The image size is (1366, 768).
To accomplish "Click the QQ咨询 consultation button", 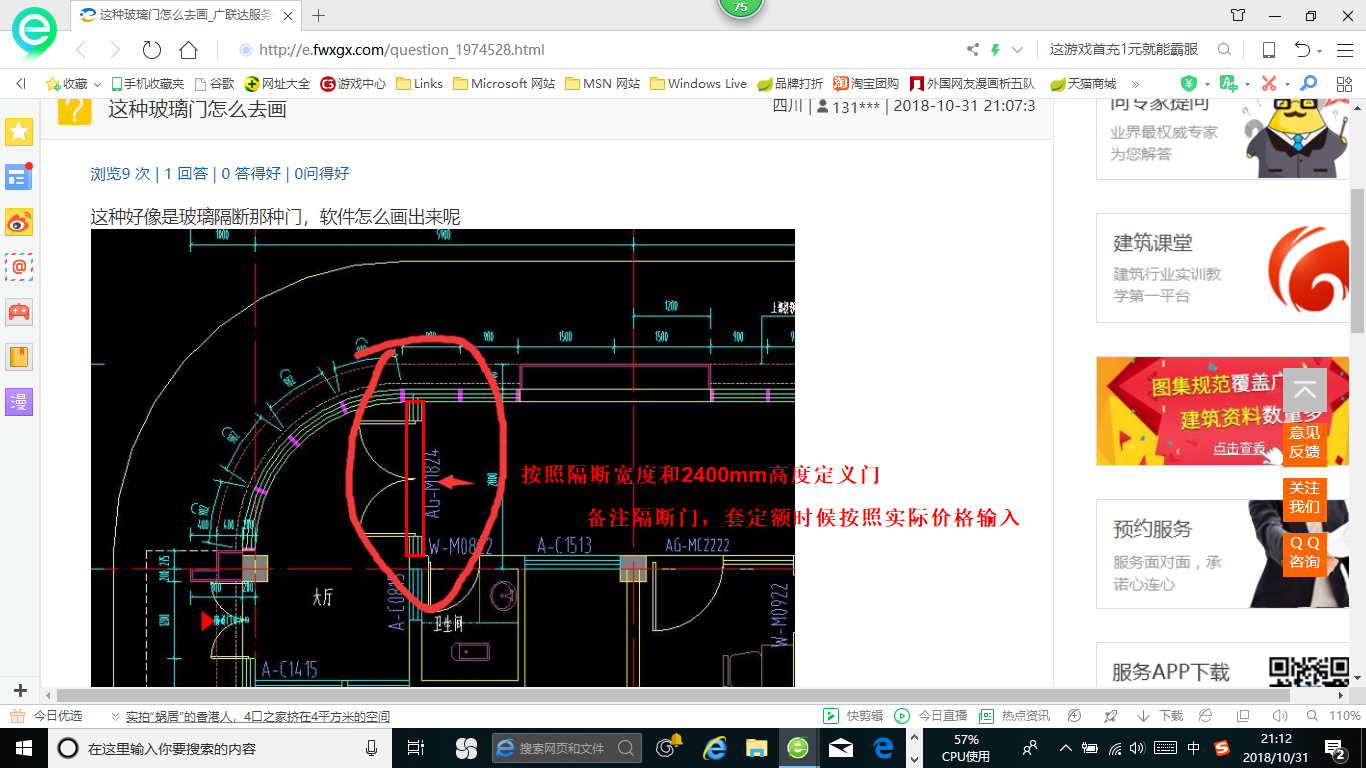I will point(1304,553).
